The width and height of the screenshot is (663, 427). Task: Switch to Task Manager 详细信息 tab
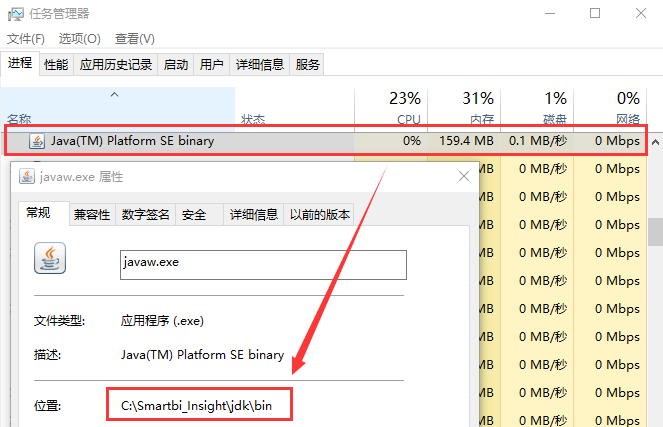260,65
